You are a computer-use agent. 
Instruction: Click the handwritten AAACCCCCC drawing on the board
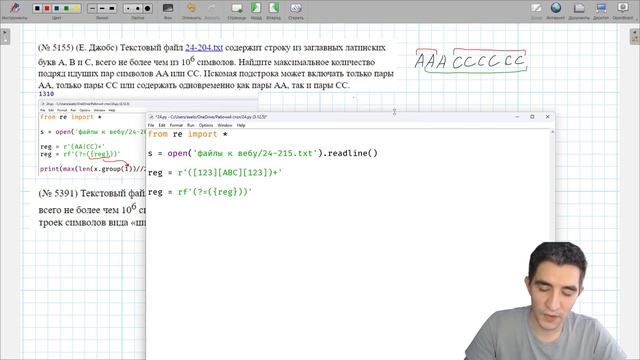click(x=471, y=61)
